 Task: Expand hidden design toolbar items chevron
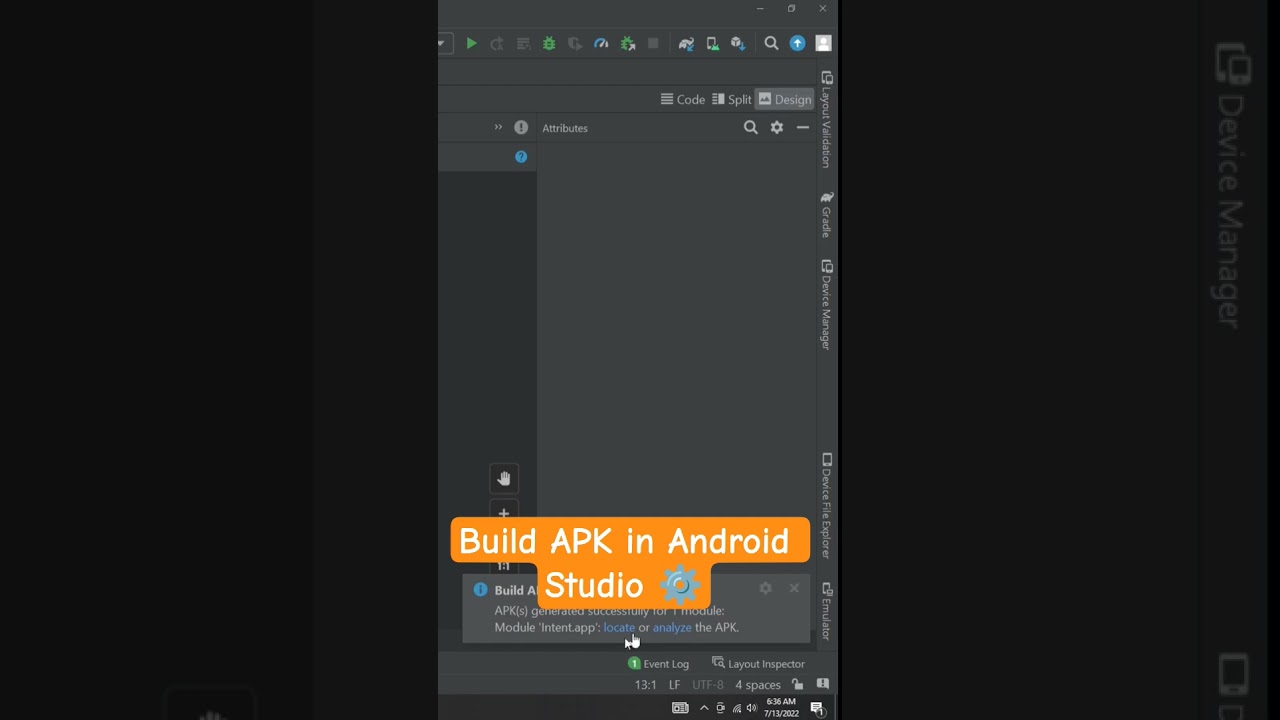click(x=498, y=127)
